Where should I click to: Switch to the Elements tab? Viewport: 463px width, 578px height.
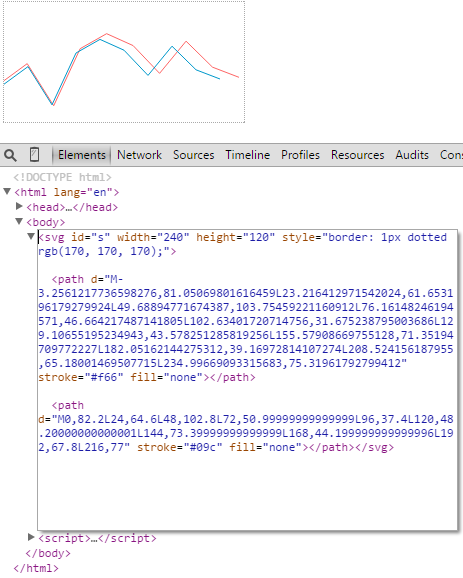point(82,155)
